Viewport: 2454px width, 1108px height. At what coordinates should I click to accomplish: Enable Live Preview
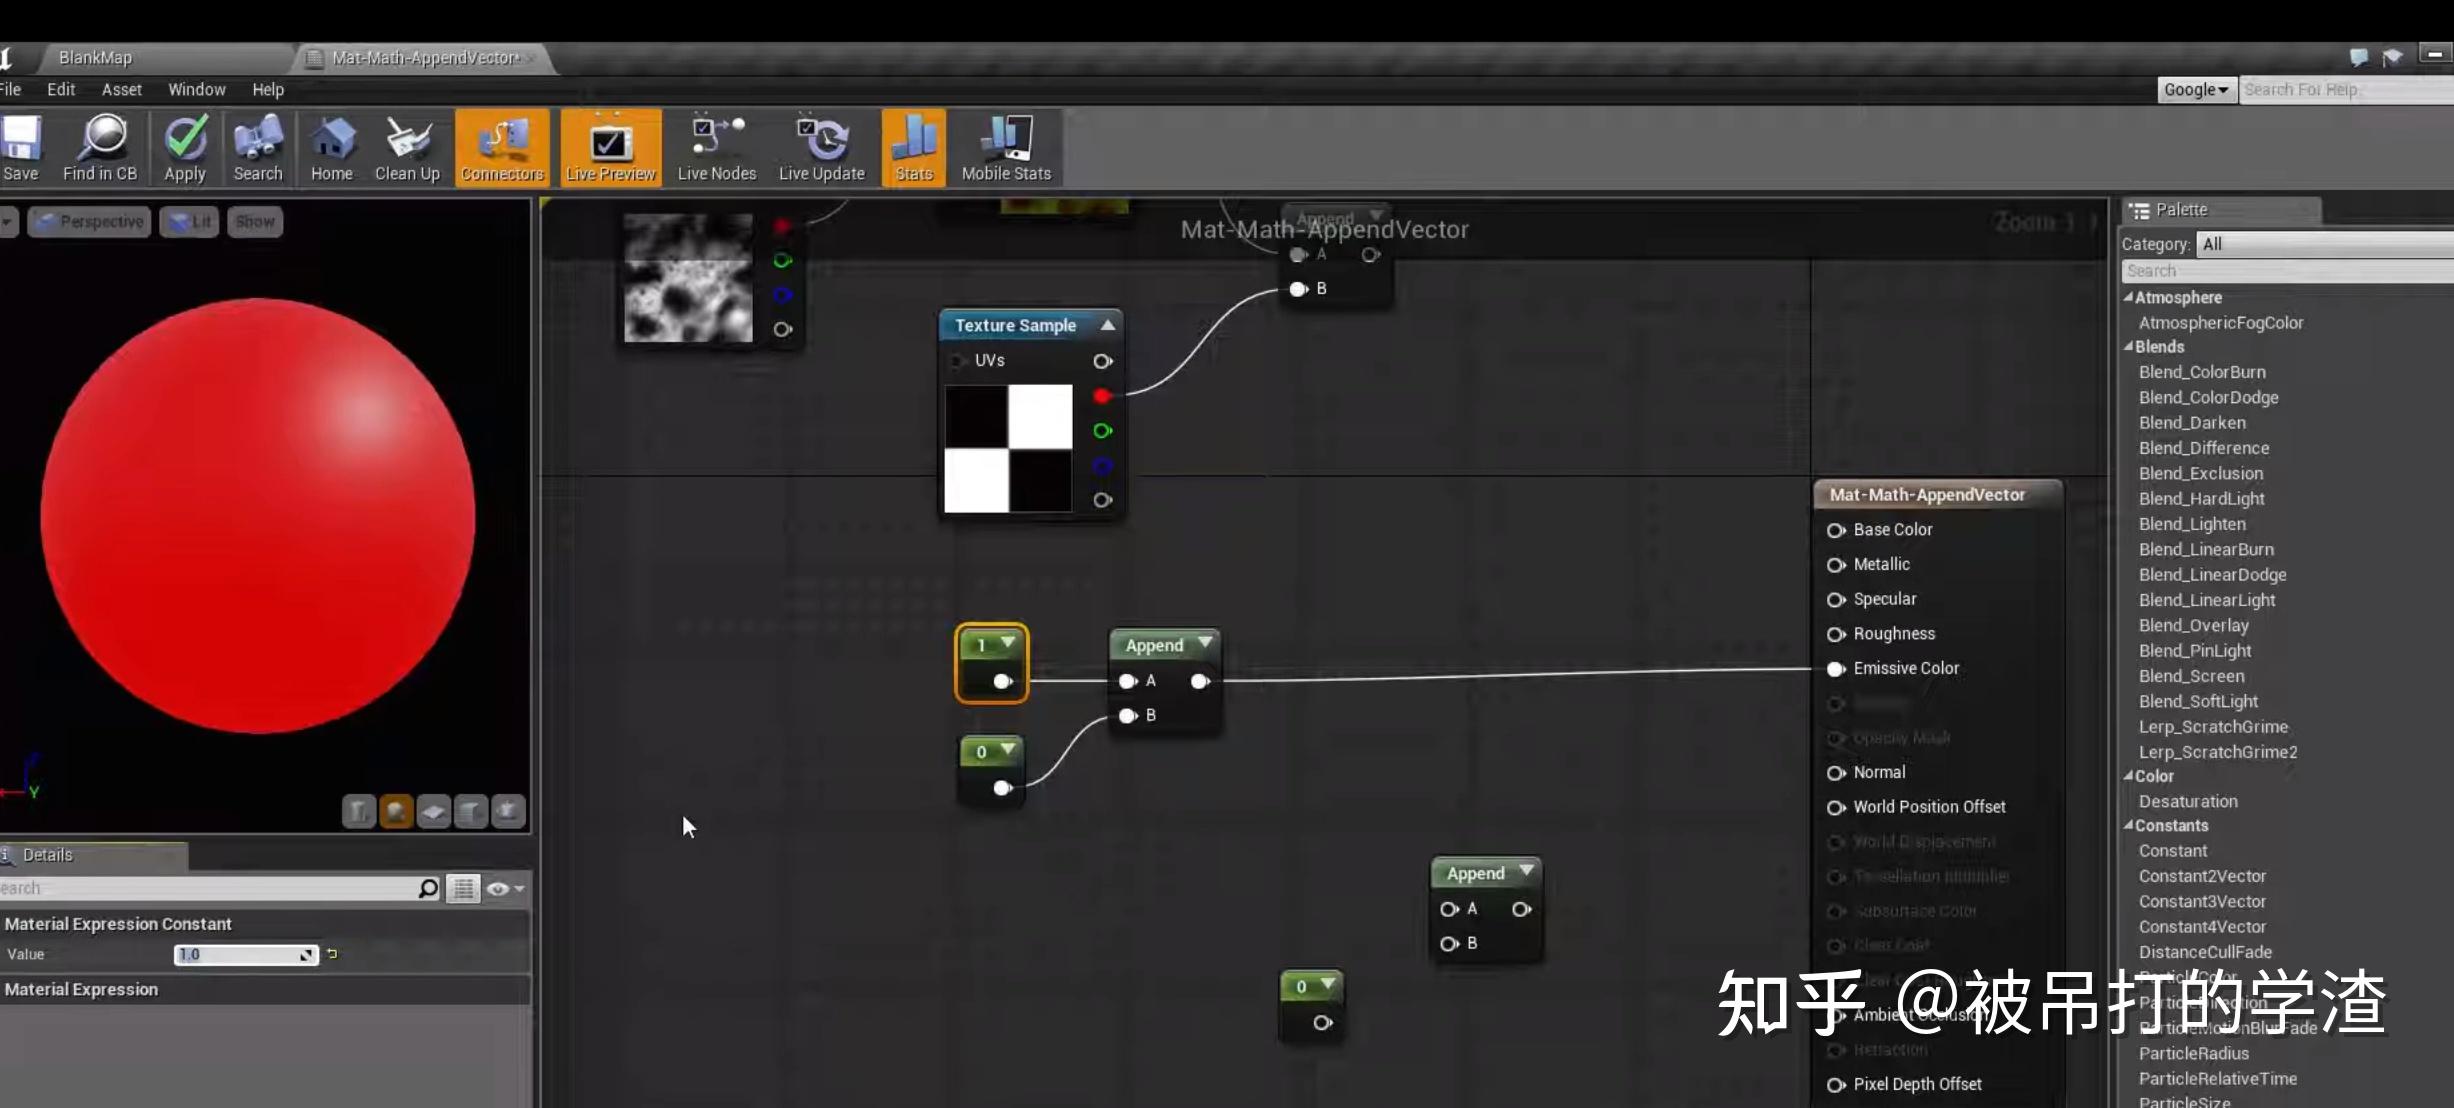pyautogui.click(x=610, y=148)
